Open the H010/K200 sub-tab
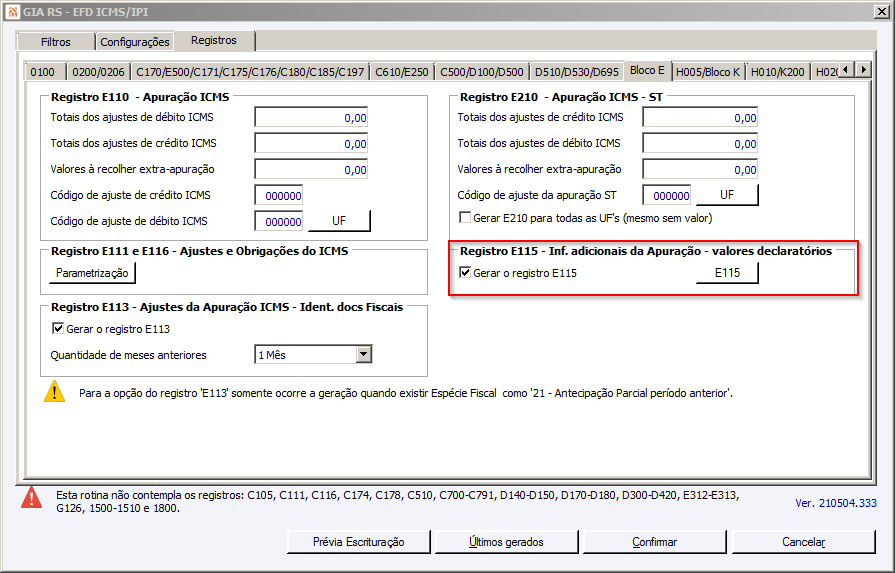 click(777, 72)
